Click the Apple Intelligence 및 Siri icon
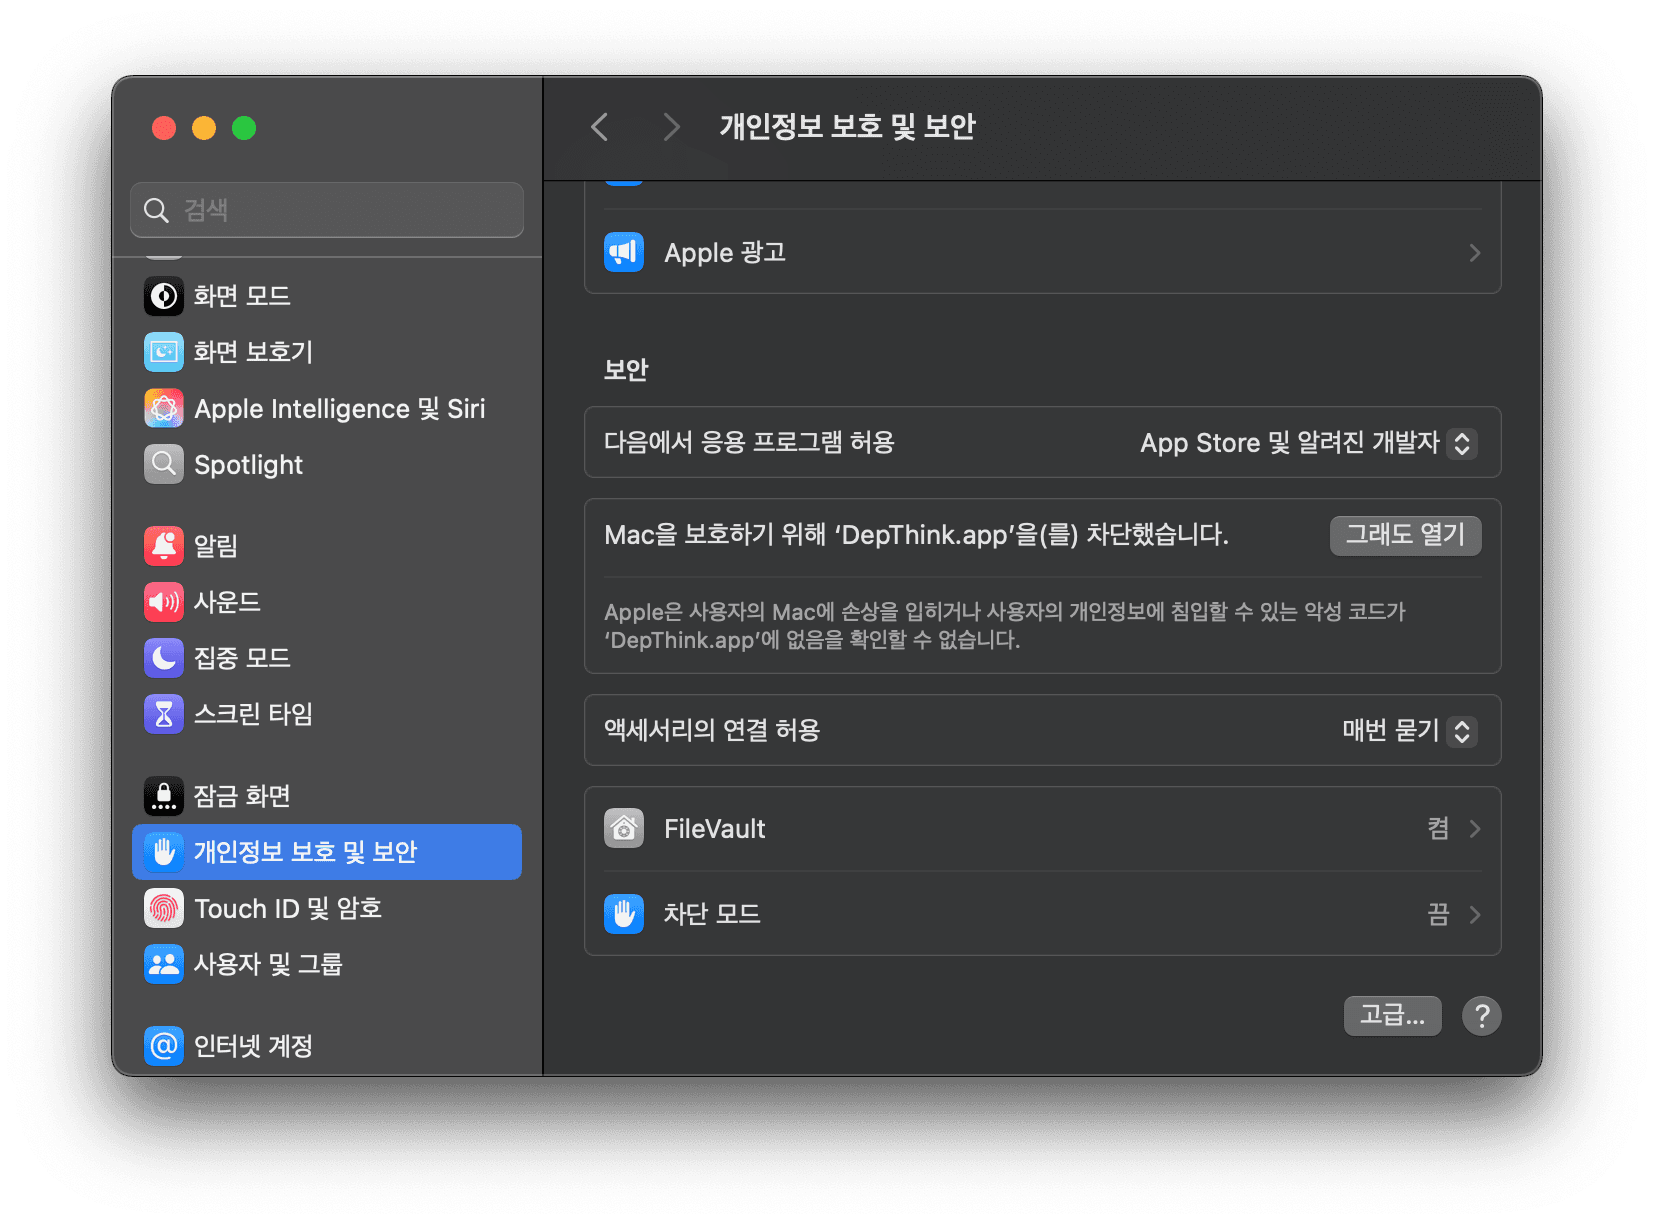The width and height of the screenshot is (1654, 1224). point(164,408)
